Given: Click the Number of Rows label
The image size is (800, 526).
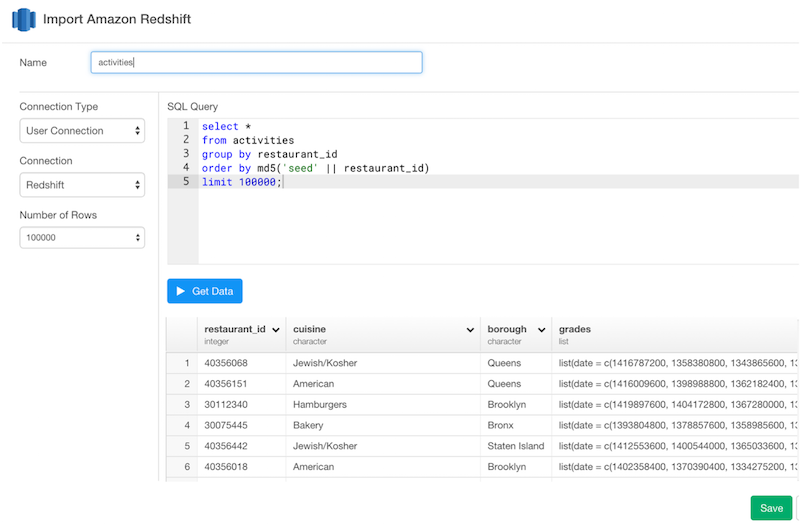Looking at the screenshot, I should [58, 215].
